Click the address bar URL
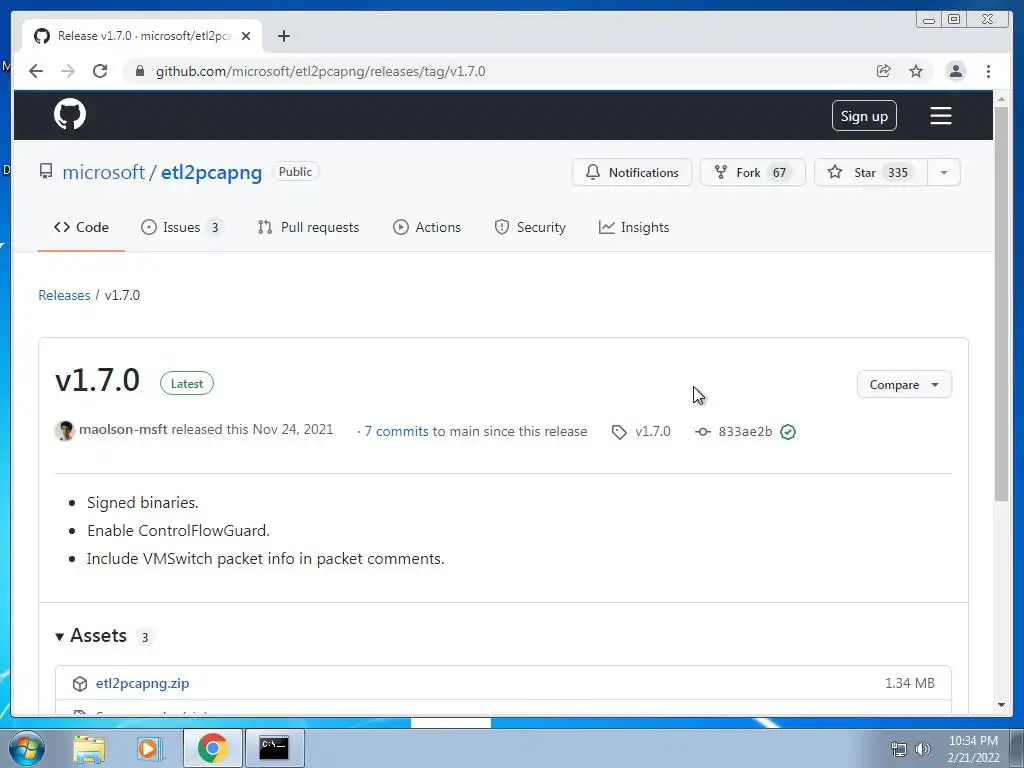The height and width of the screenshot is (768, 1024). pyautogui.click(x=320, y=71)
